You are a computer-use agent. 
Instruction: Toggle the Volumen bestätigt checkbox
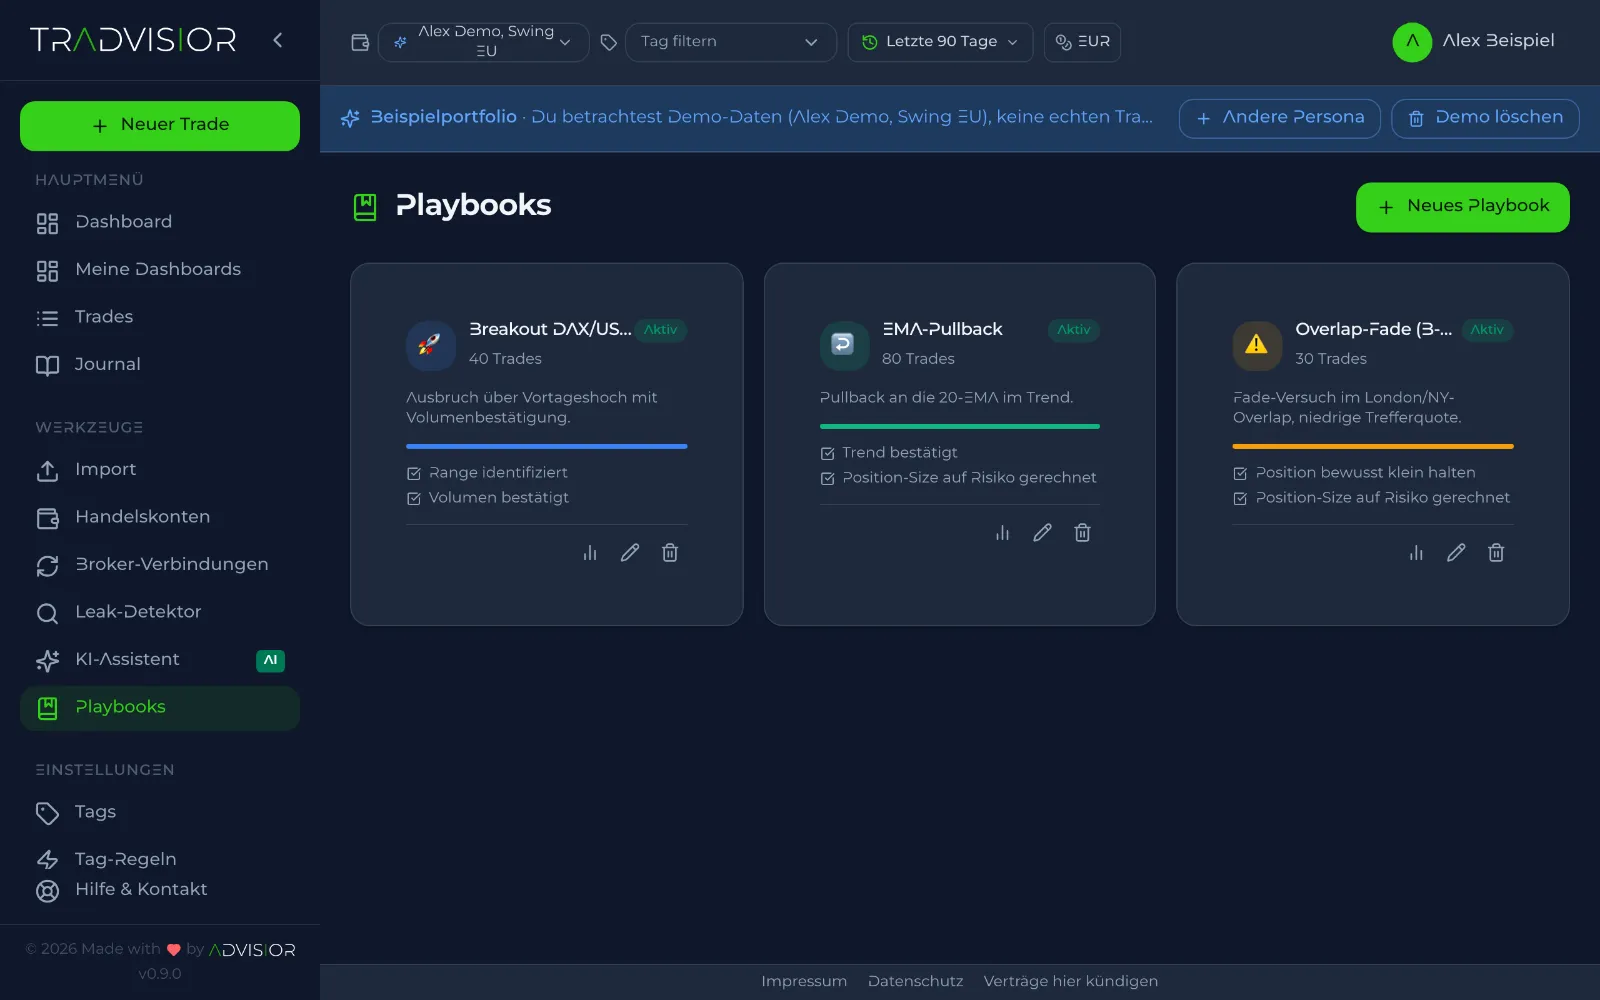pos(414,498)
